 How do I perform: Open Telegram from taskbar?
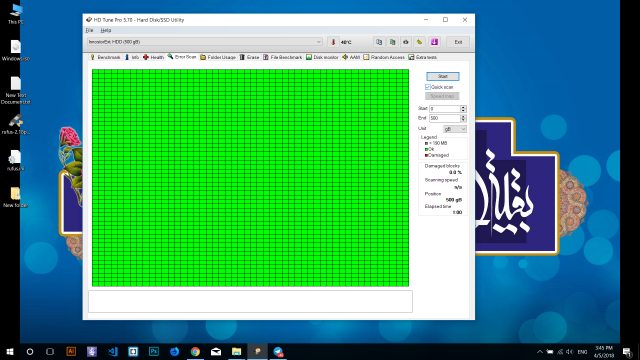[x=278, y=351]
